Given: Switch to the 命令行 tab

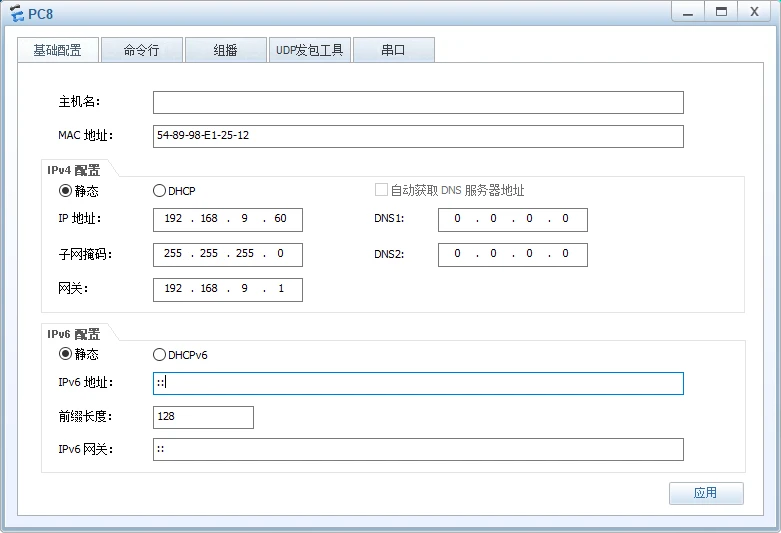Looking at the screenshot, I should tap(141, 50).
